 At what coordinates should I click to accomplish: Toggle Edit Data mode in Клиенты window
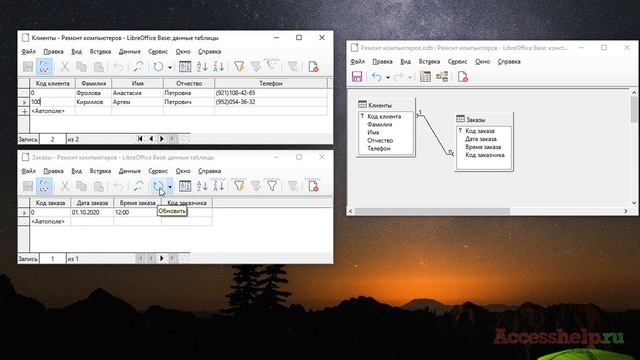pos(44,67)
